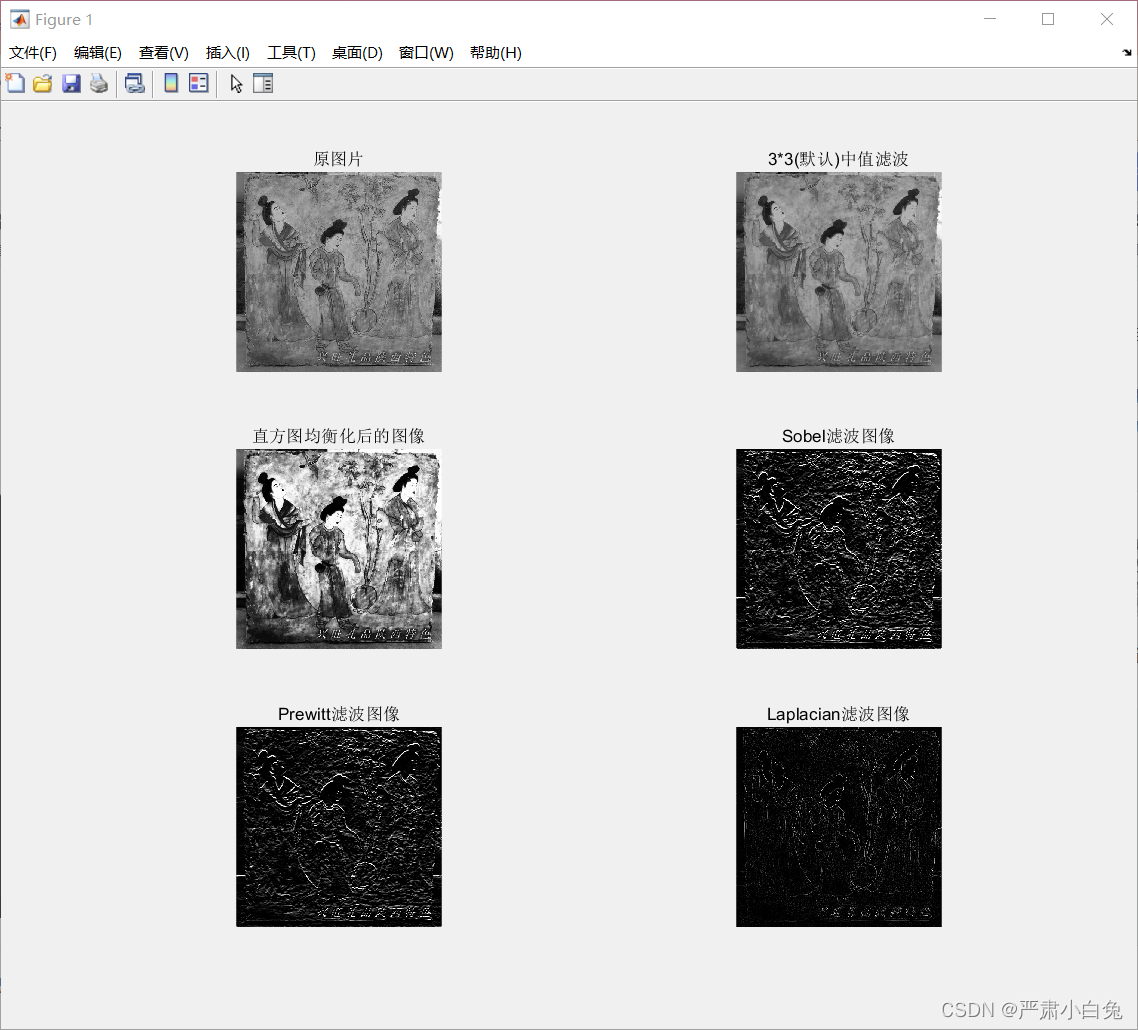Image resolution: width=1138 pixels, height=1030 pixels.
Task: Select the Sobel filtered image subplot
Action: pyautogui.click(x=839, y=549)
